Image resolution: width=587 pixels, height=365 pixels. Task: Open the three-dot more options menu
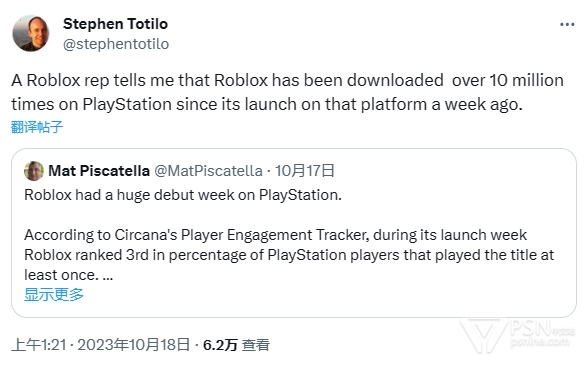(567, 25)
